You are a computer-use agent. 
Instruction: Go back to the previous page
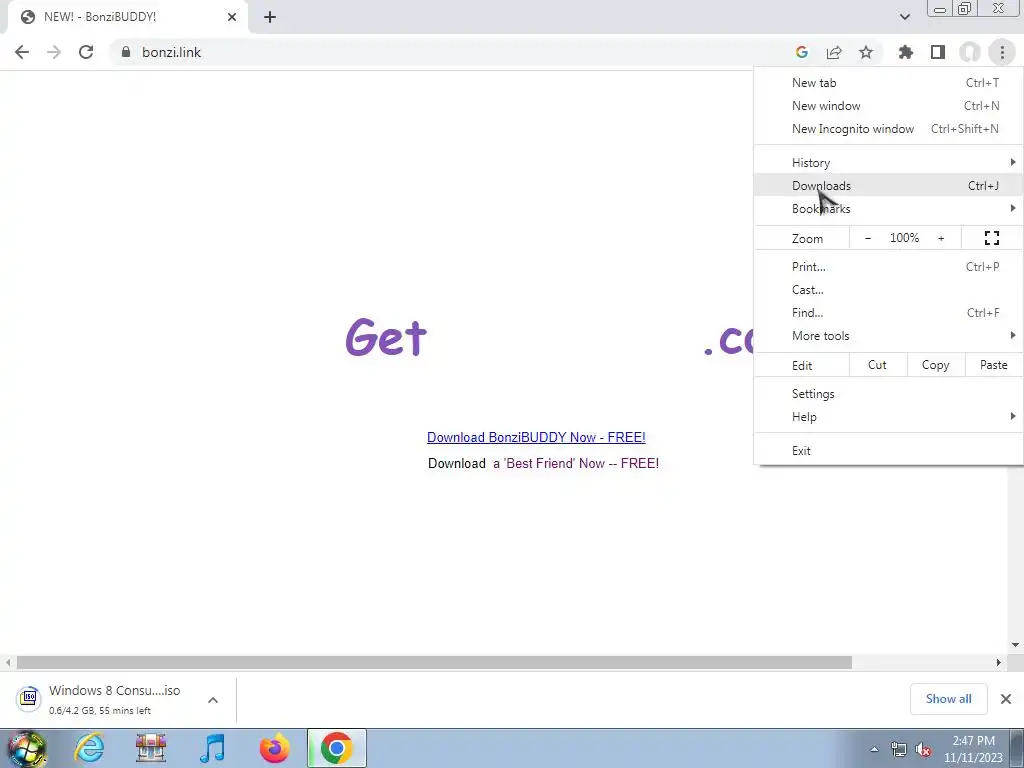(22, 52)
